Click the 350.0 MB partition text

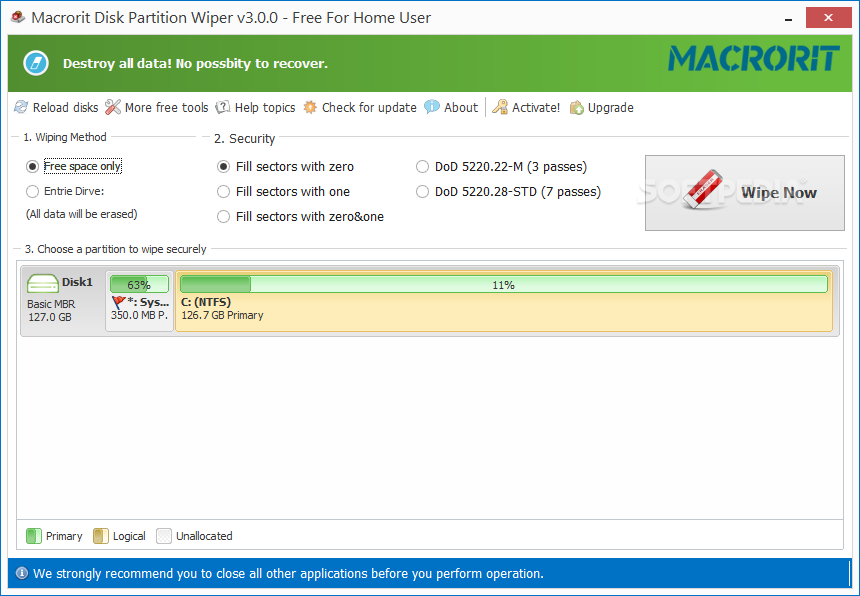point(139,315)
